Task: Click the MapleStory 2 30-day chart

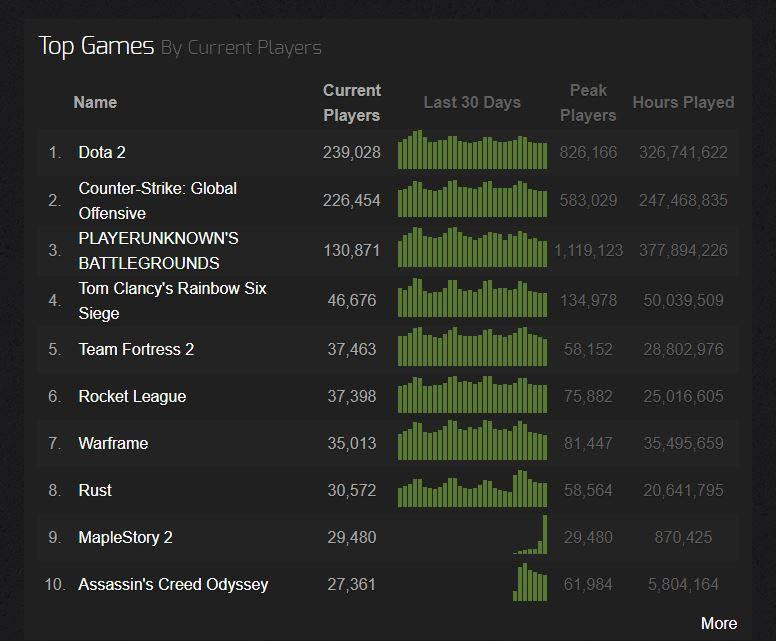Action: coord(530,535)
